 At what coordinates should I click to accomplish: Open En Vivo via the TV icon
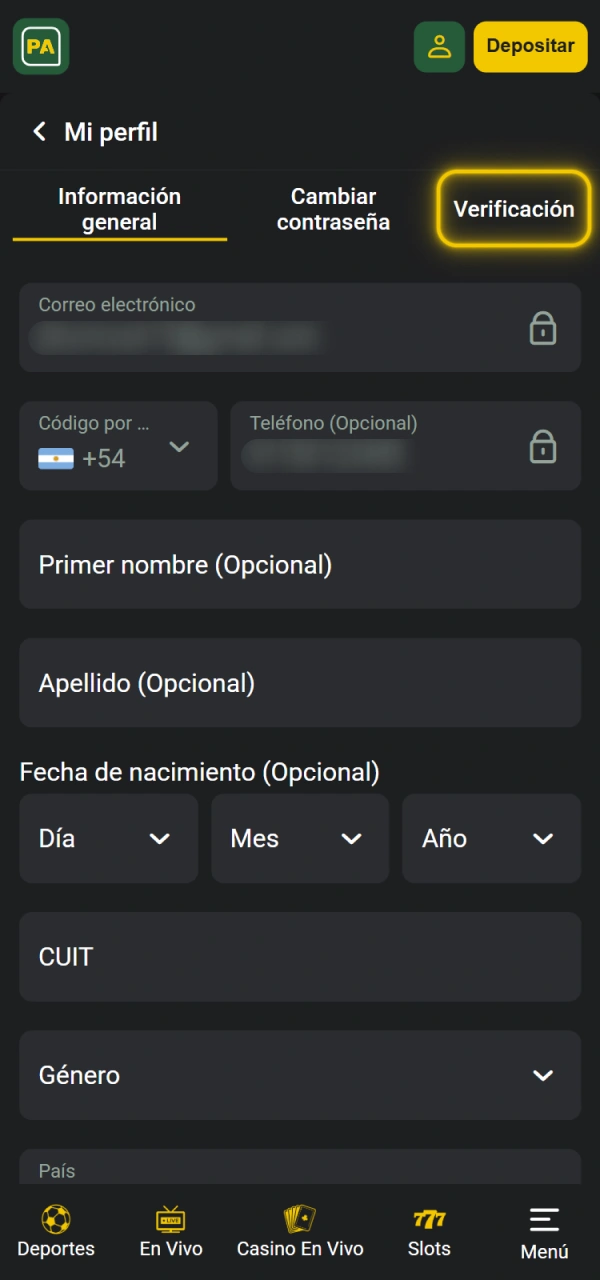click(170, 1220)
